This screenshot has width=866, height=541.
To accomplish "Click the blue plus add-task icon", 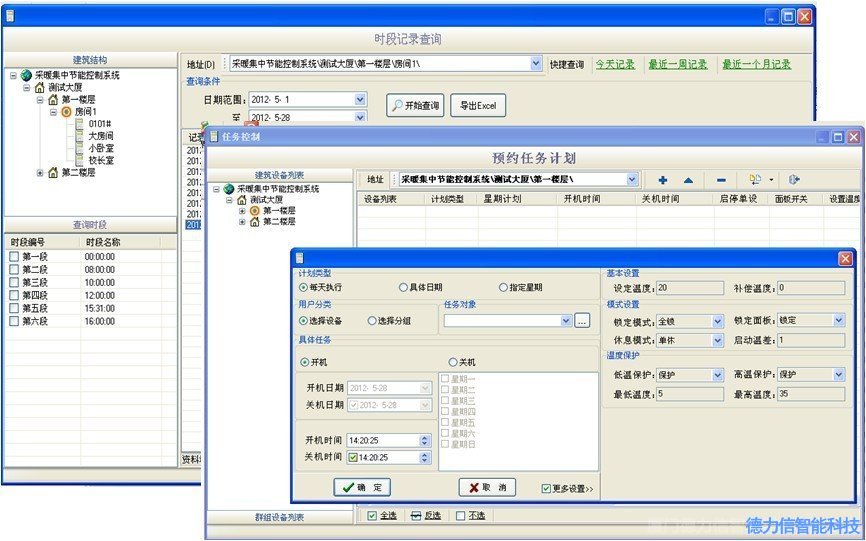I will click(x=662, y=180).
